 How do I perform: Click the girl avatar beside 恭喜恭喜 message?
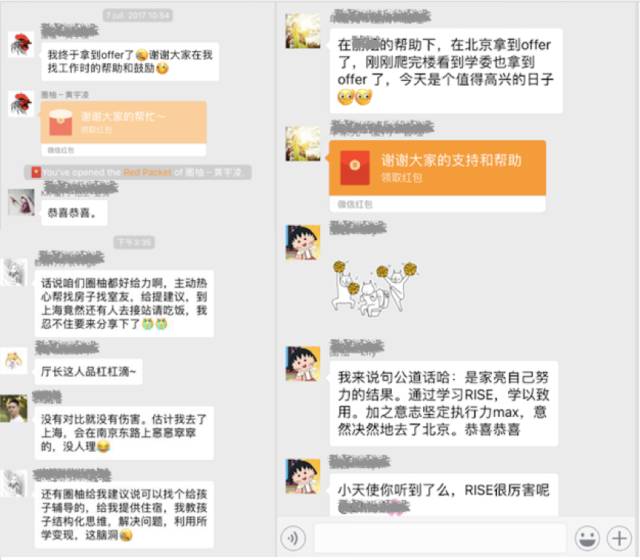coord(21,202)
